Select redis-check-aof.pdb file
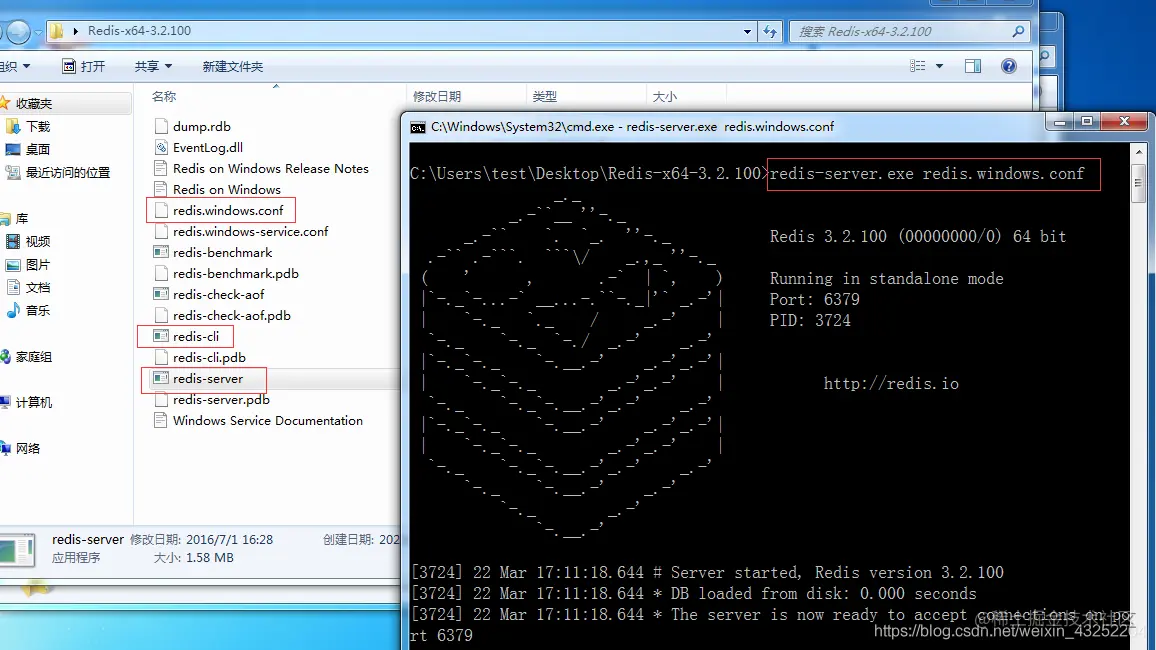This screenshot has height=650, width=1156. (x=223, y=315)
